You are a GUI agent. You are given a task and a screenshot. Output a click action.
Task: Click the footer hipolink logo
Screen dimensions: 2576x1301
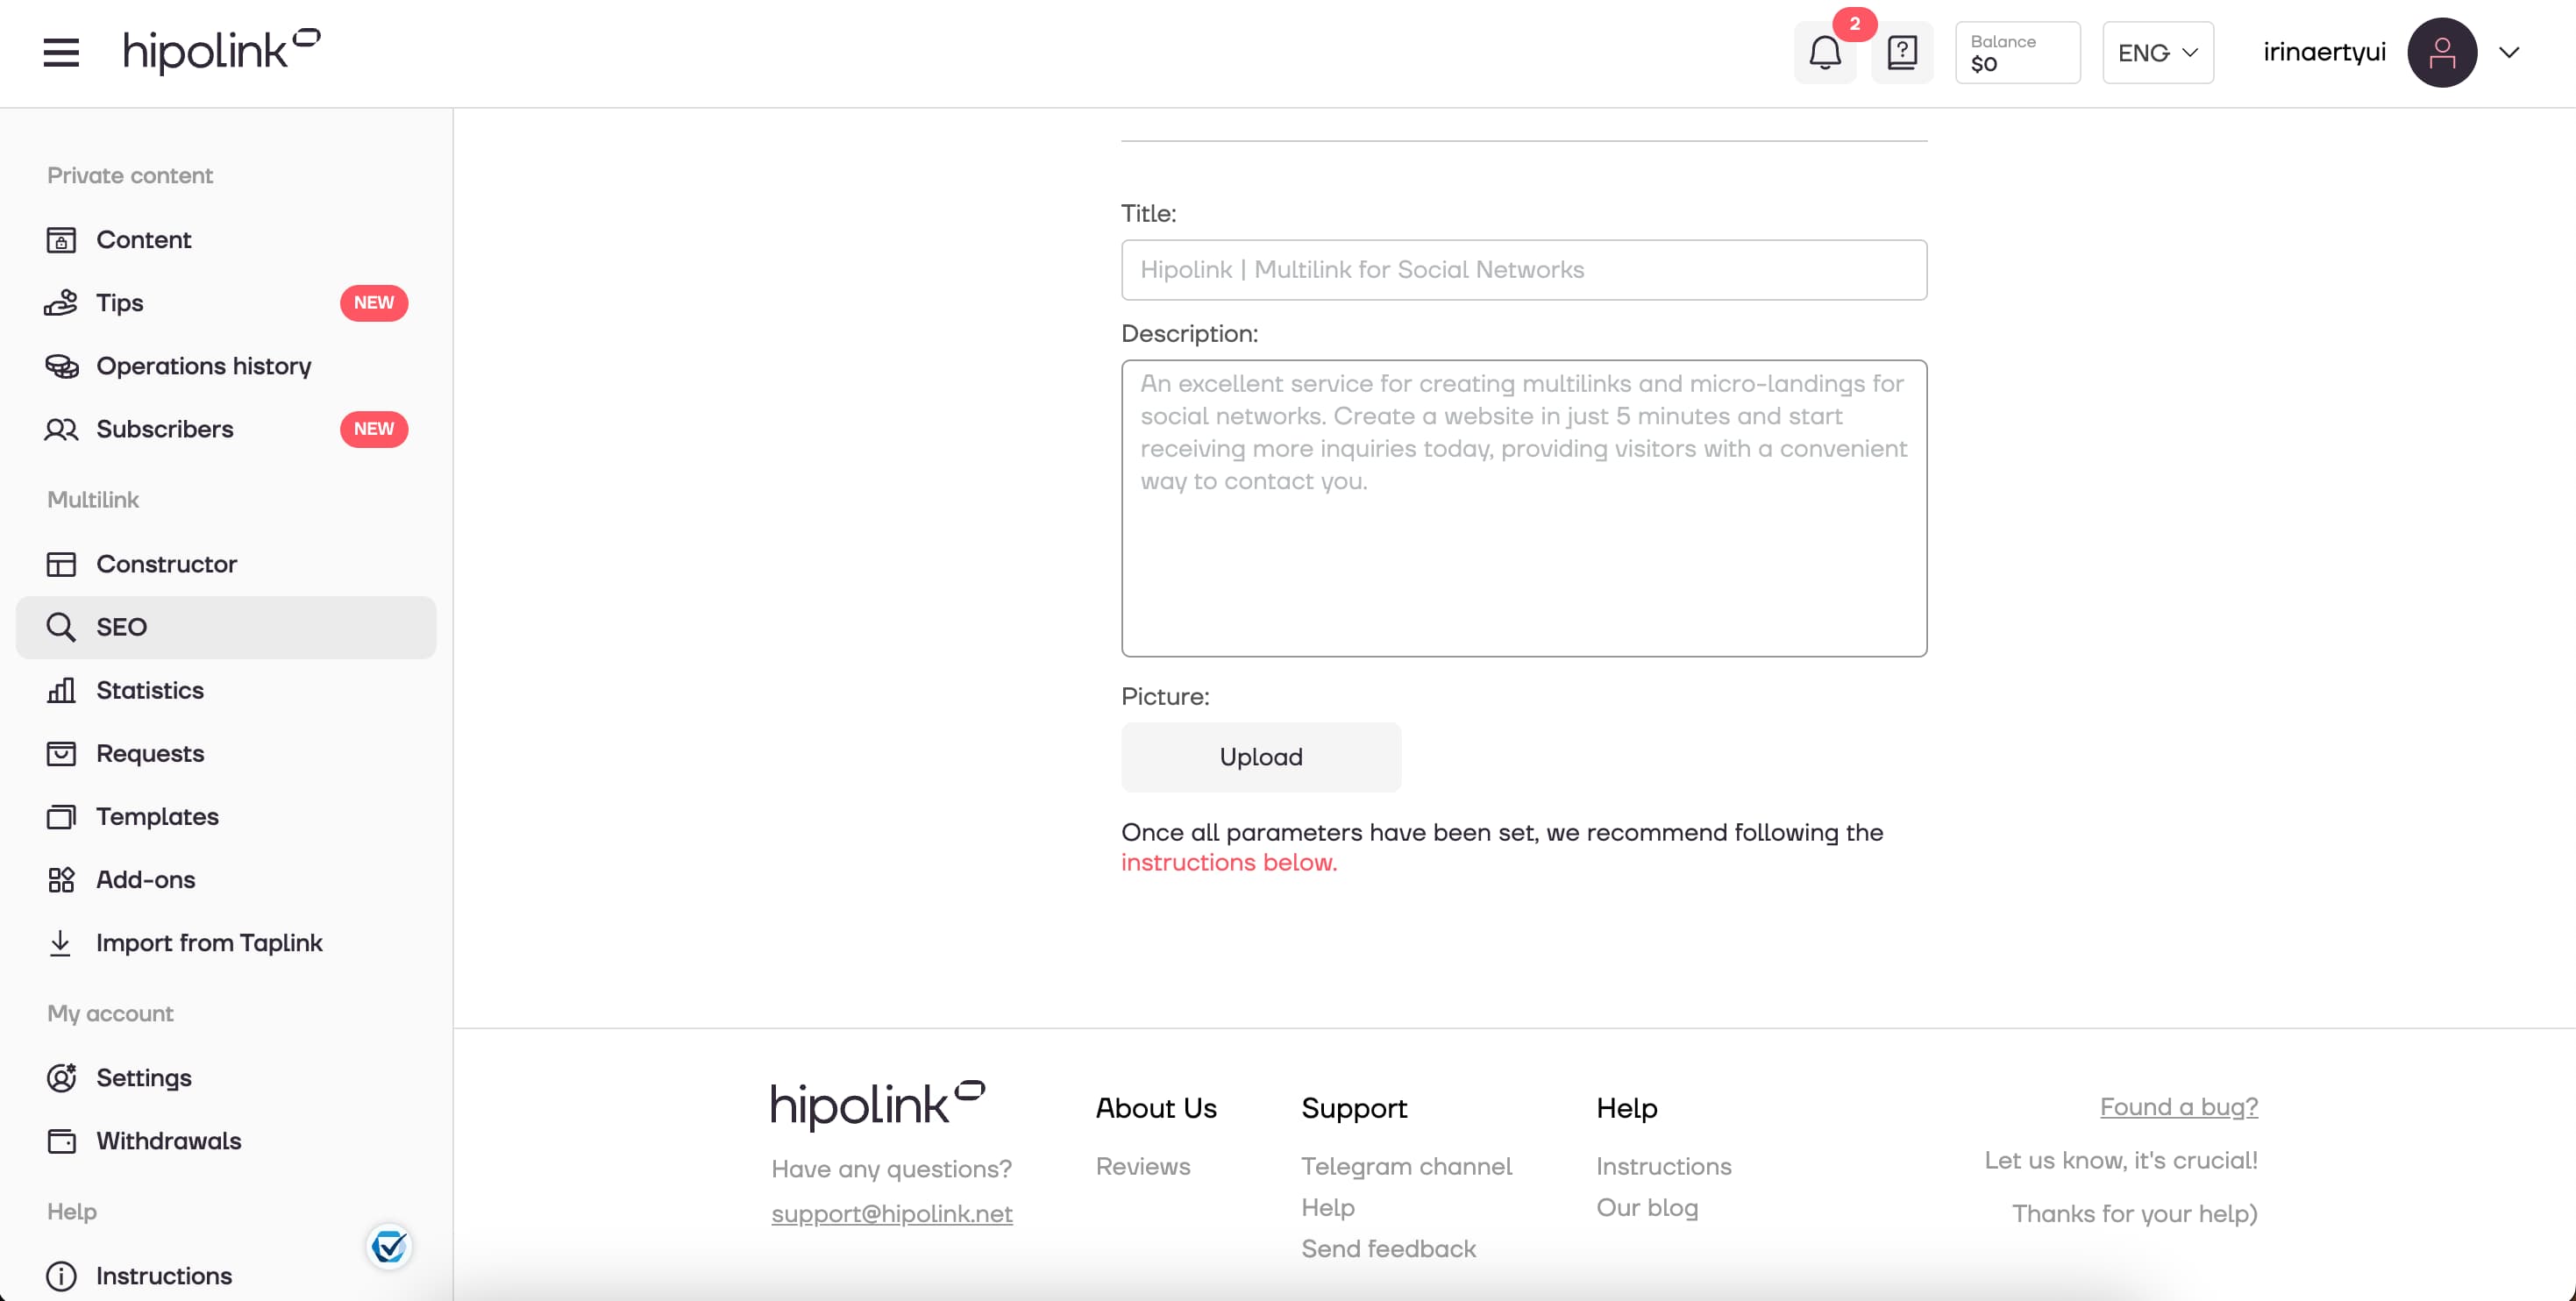878,1105
